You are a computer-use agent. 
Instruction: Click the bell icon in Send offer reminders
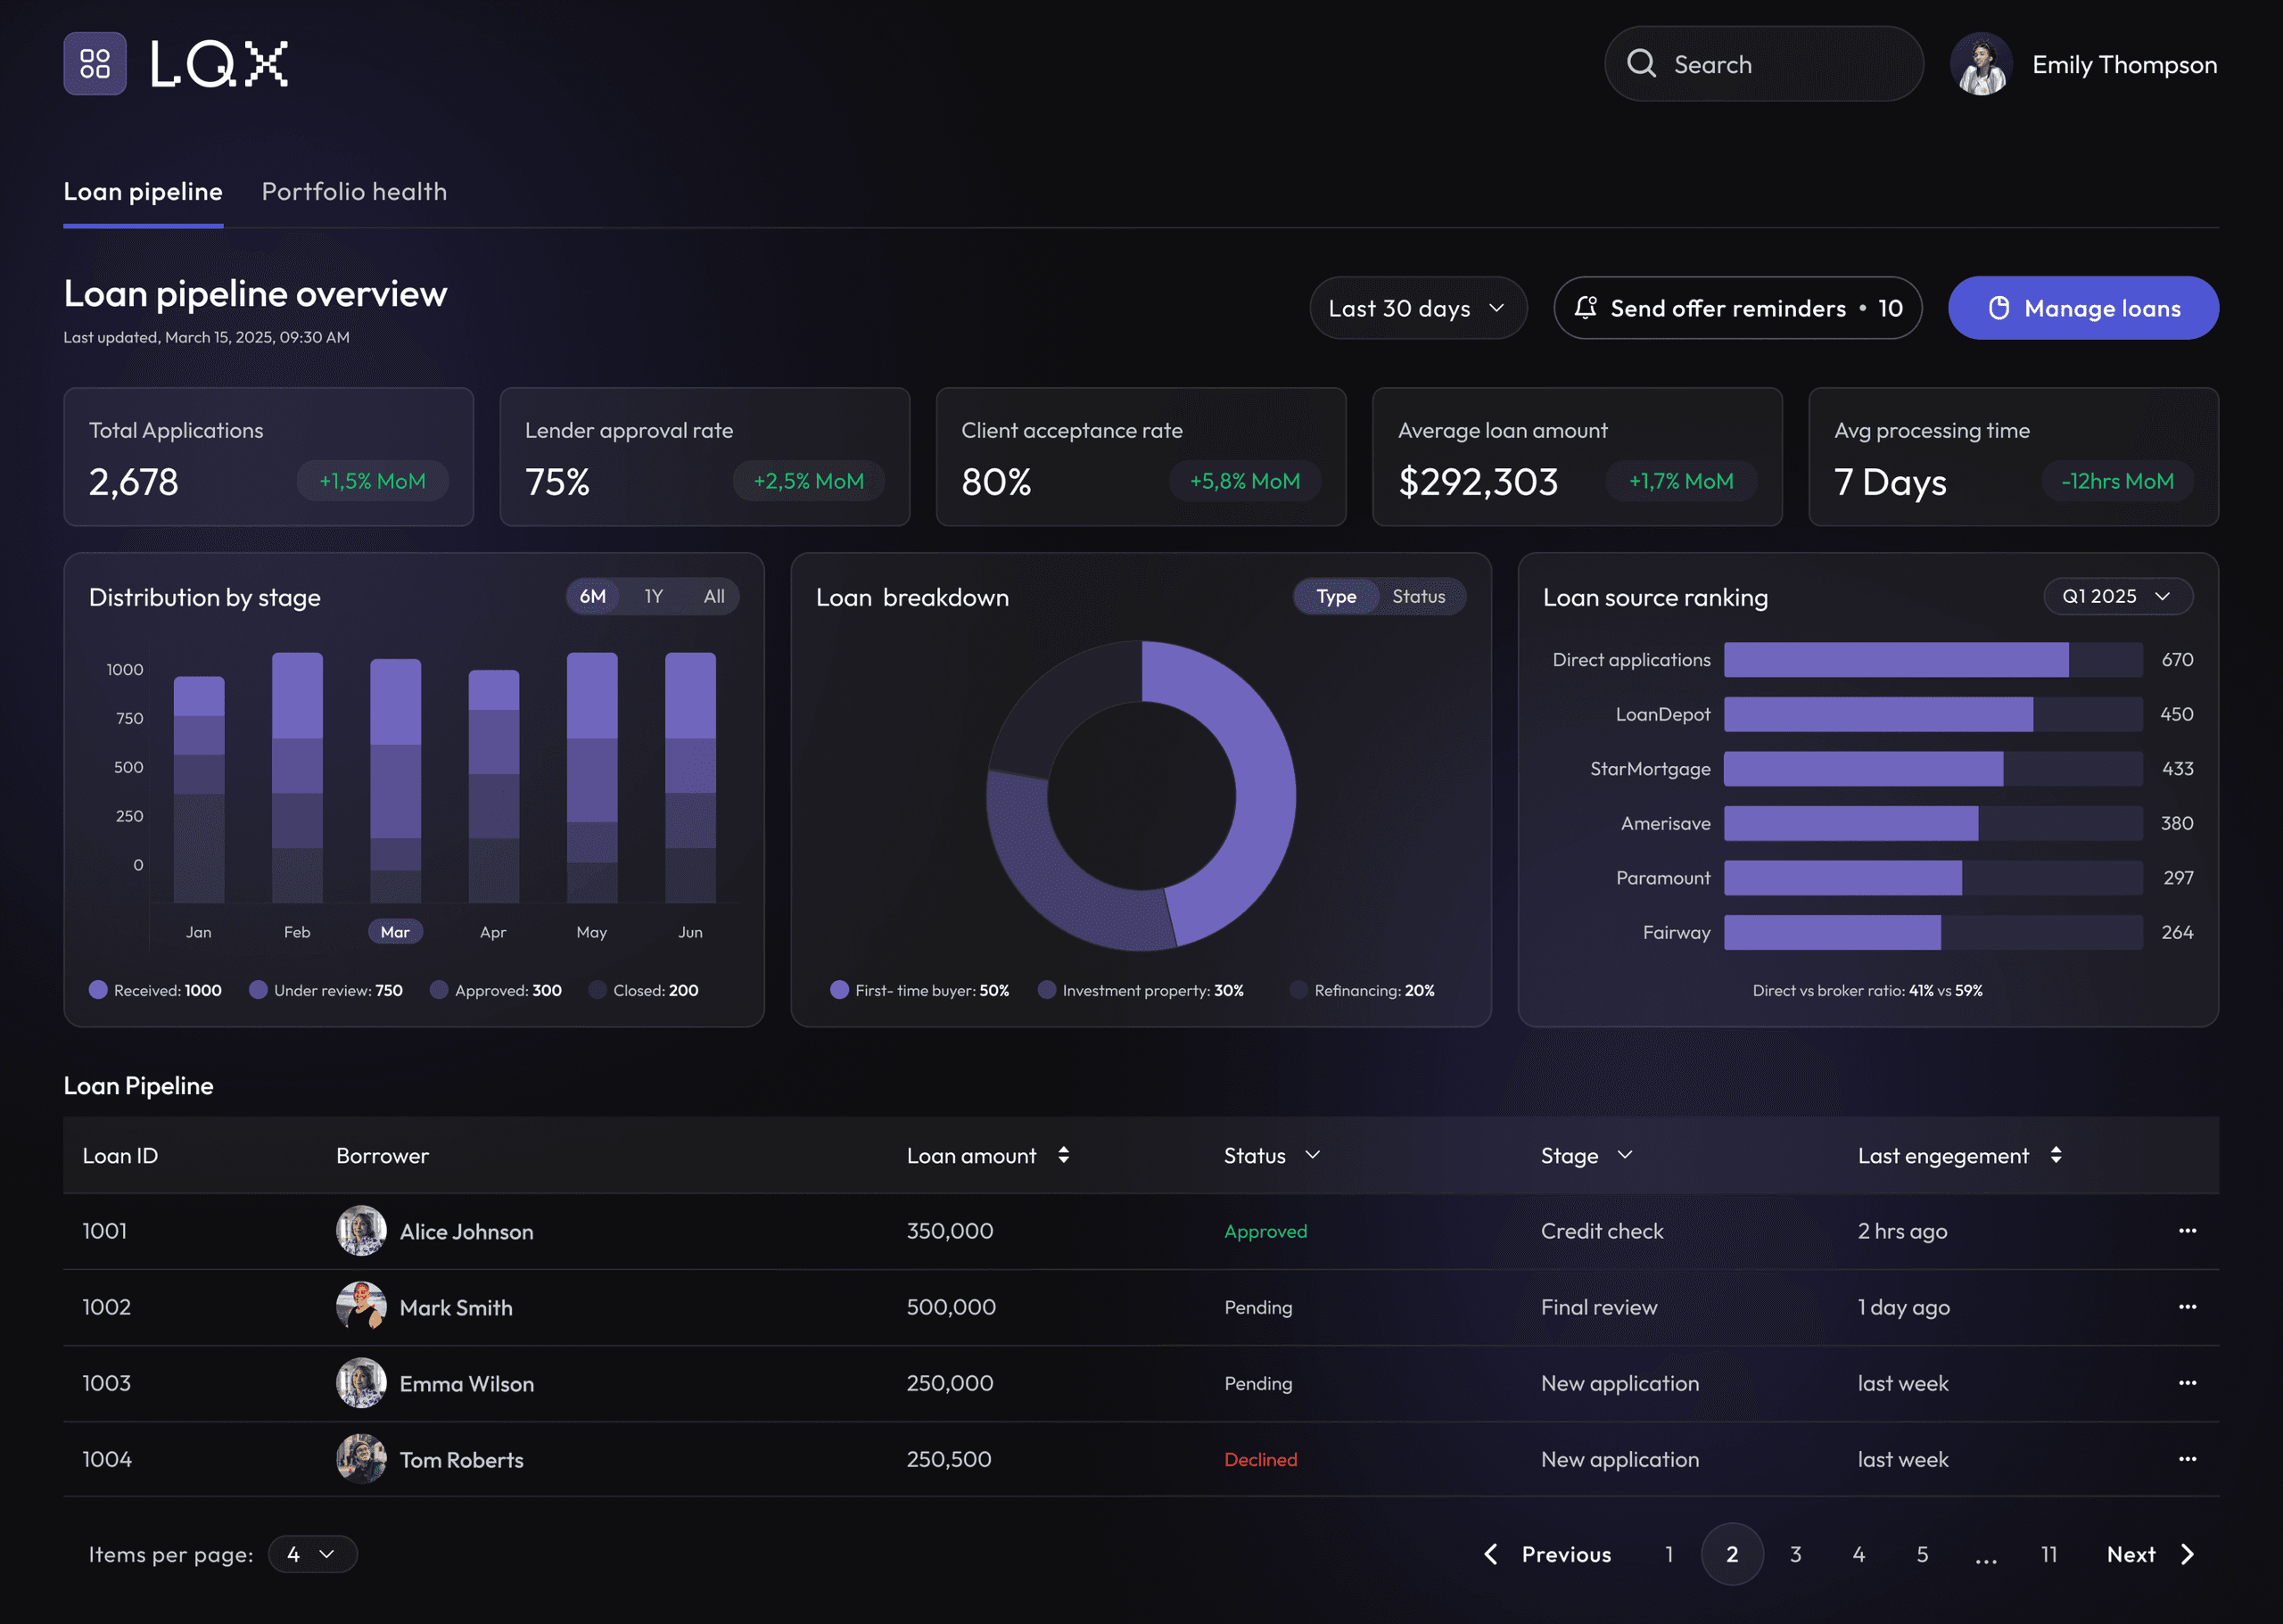(1586, 307)
